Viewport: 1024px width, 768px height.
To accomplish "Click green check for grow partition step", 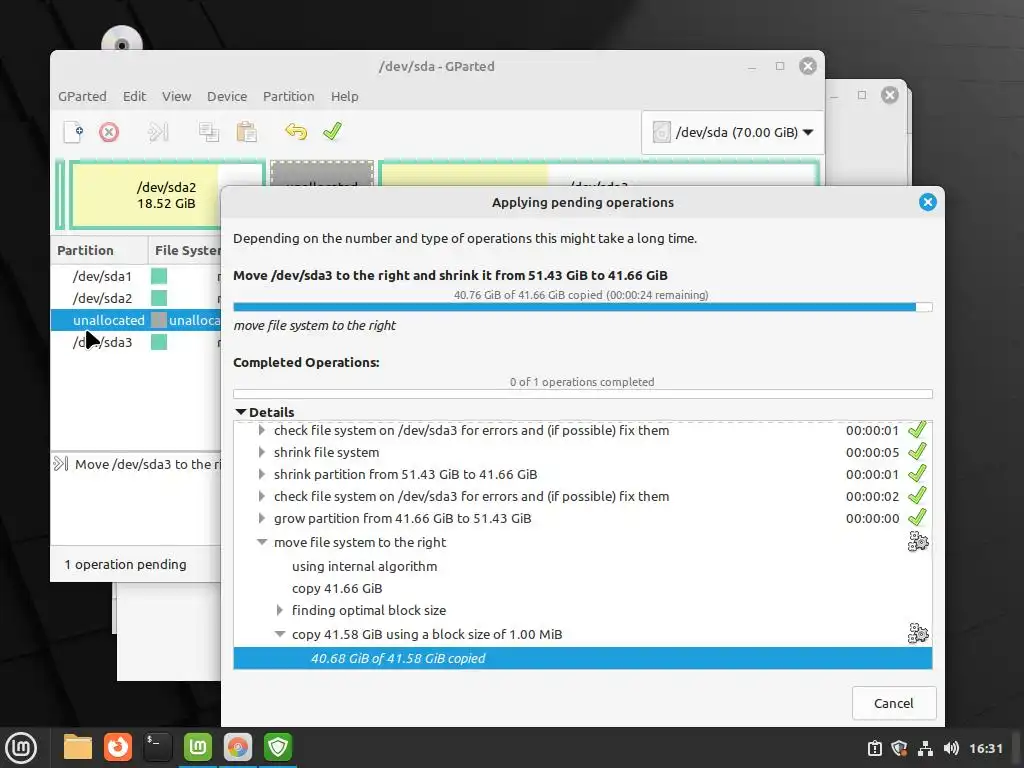I will tap(917, 518).
